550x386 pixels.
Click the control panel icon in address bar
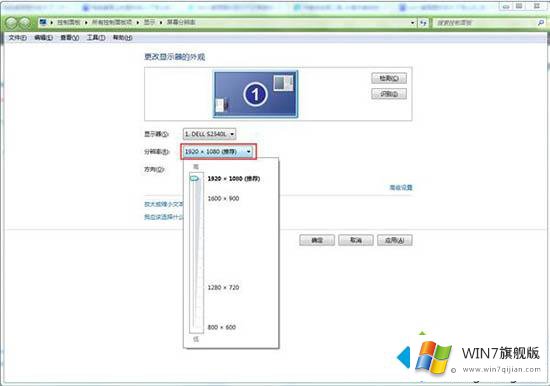click(x=43, y=22)
